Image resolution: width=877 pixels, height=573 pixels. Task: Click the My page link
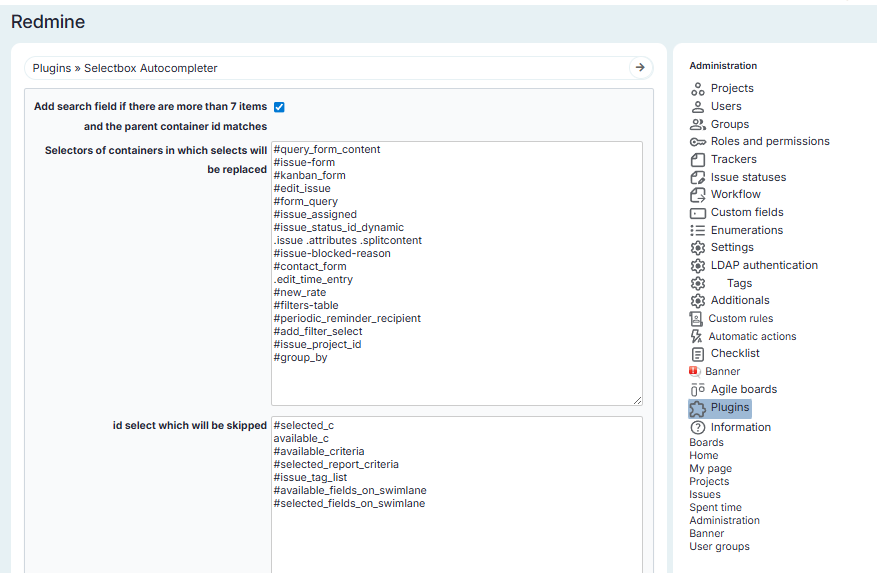pyautogui.click(x=710, y=468)
